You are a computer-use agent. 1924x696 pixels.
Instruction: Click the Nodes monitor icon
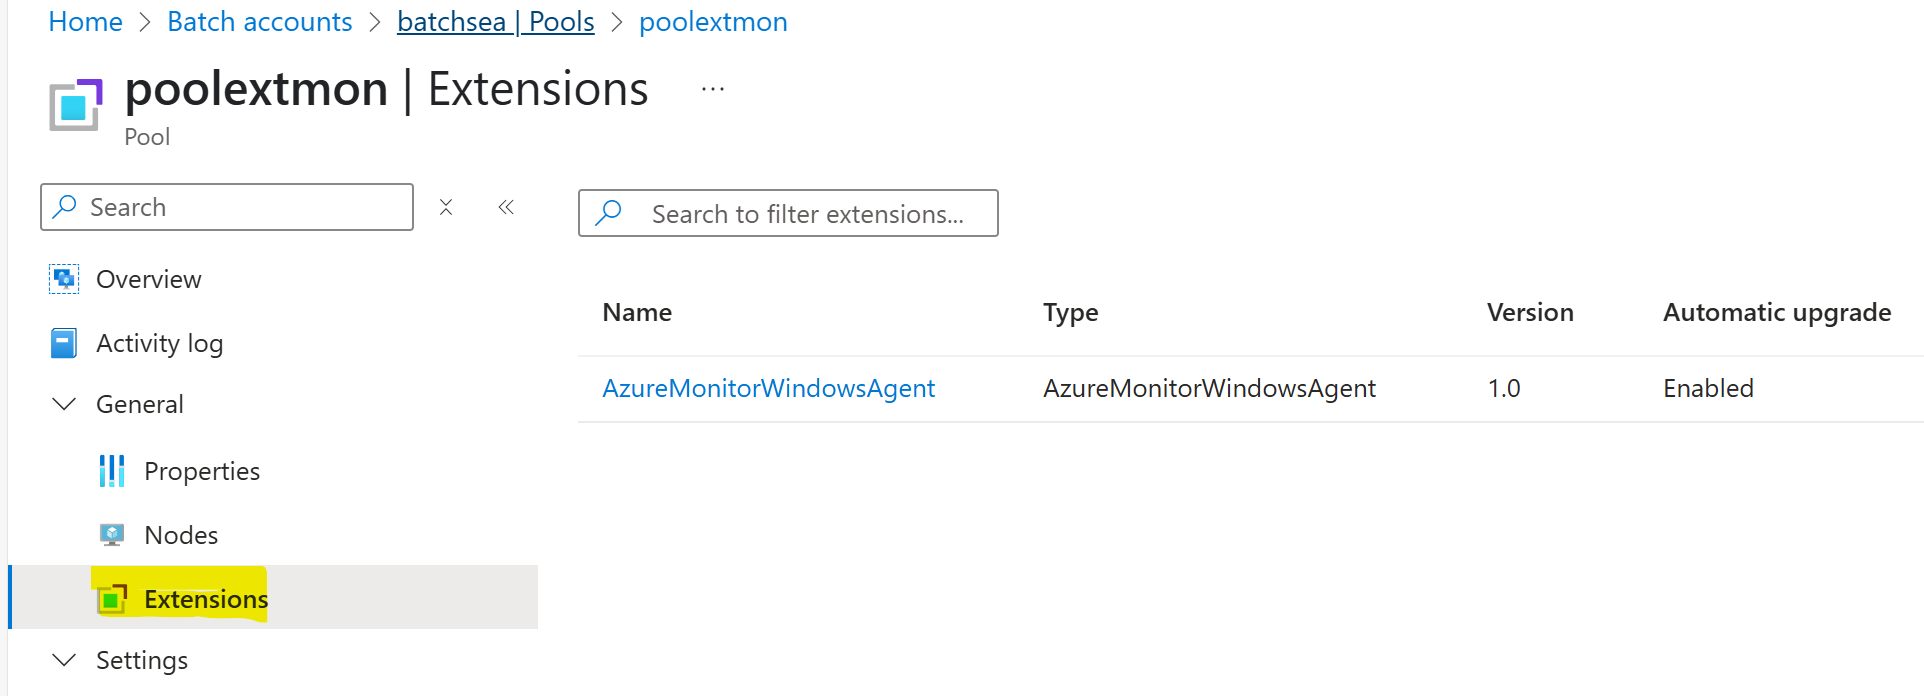[x=112, y=535]
